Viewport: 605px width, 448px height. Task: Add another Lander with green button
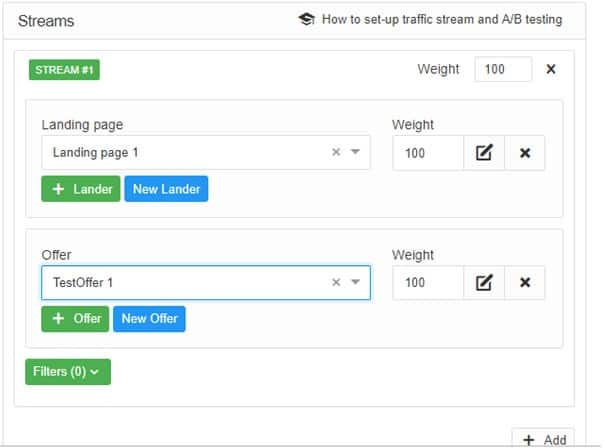click(80, 189)
